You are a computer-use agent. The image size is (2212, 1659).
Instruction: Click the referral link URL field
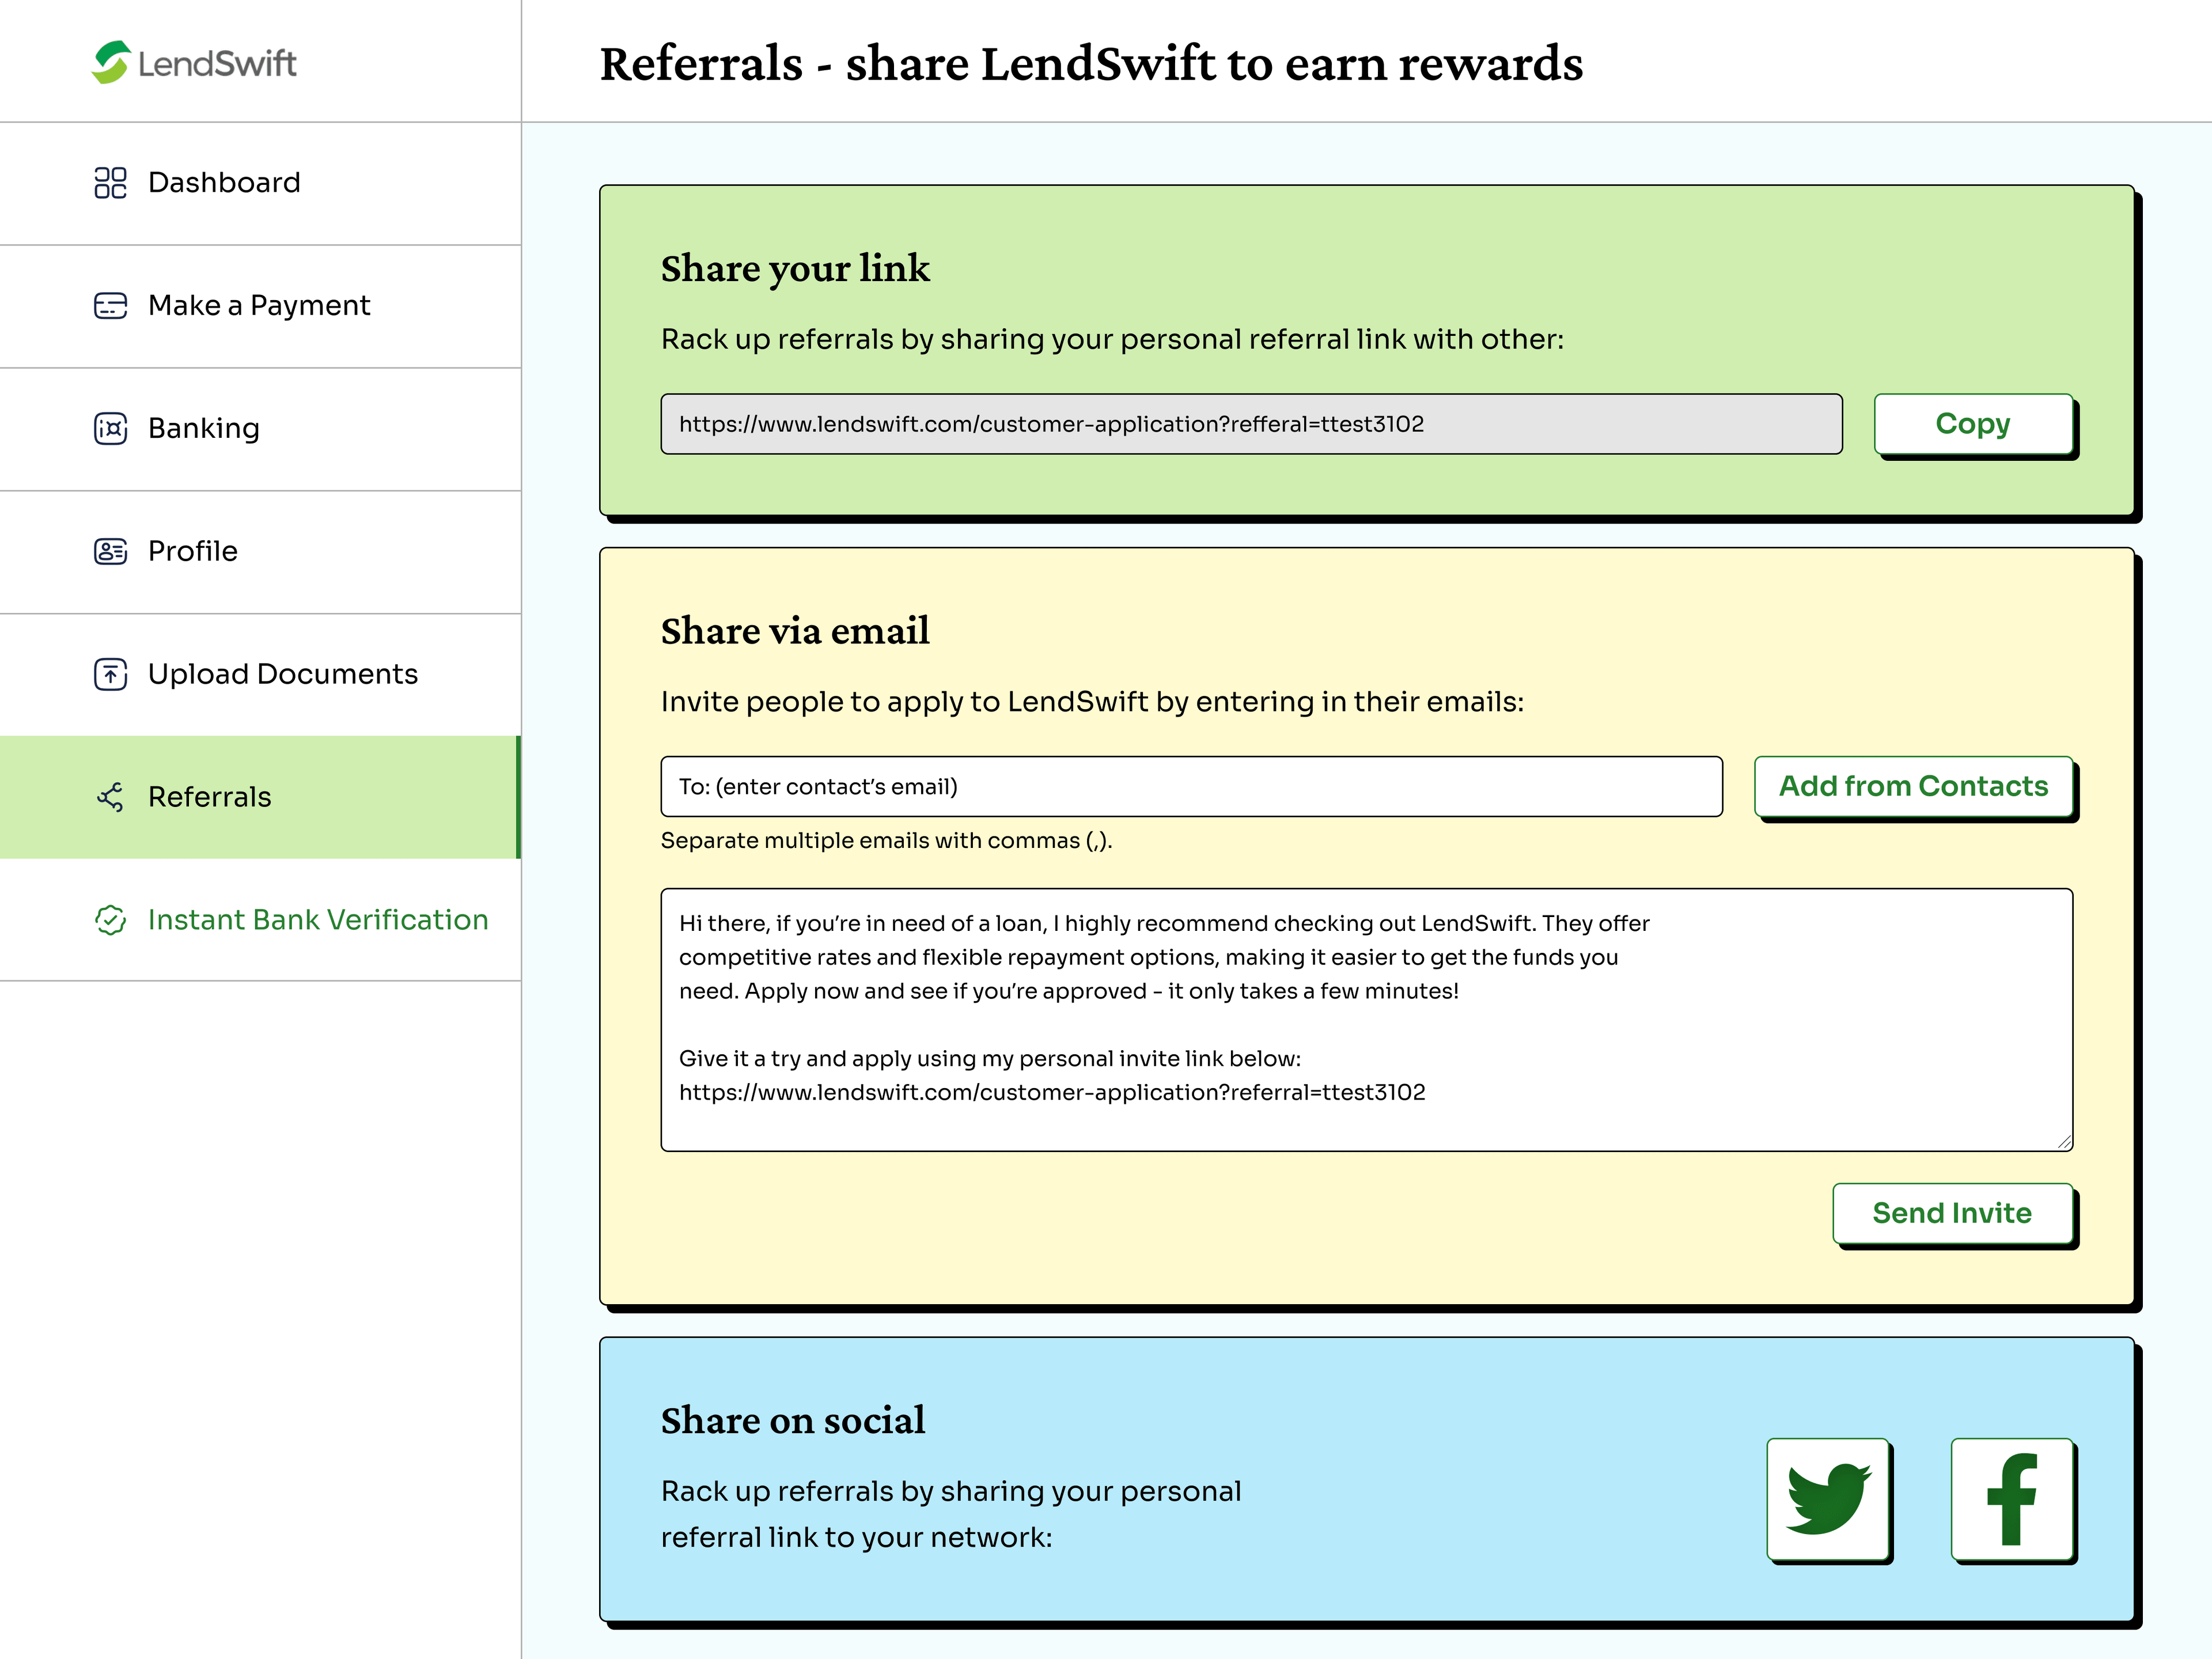click(1251, 424)
